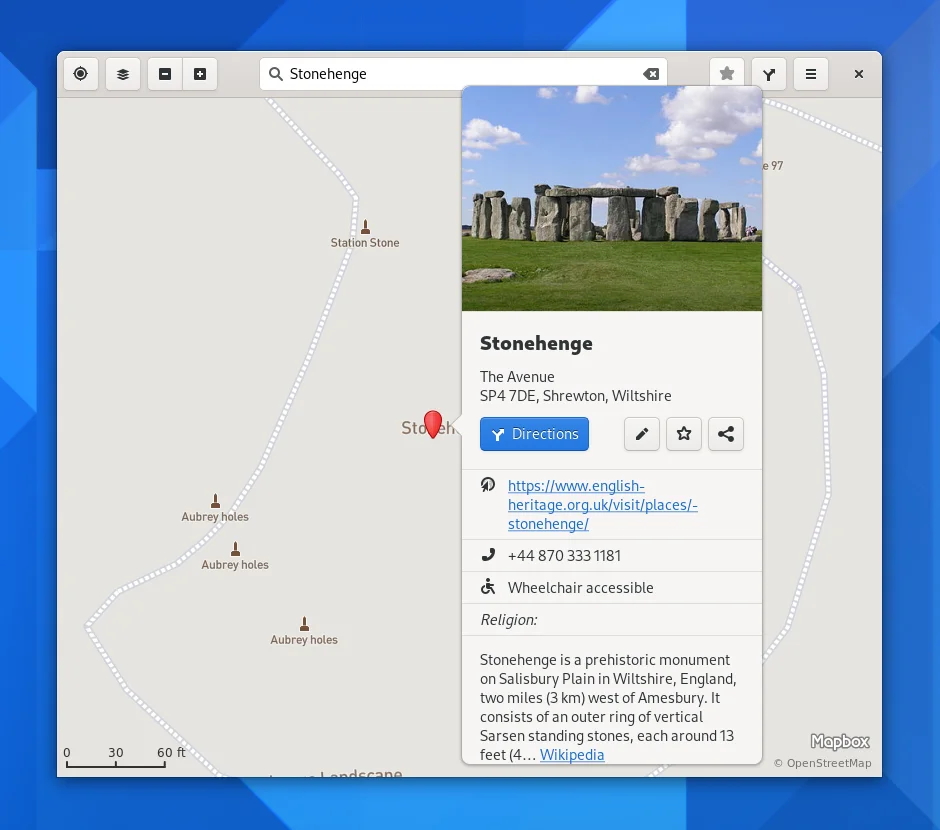Open favorites with the headerbar star icon
Viewport: 940px width, 830px height.
727,73
